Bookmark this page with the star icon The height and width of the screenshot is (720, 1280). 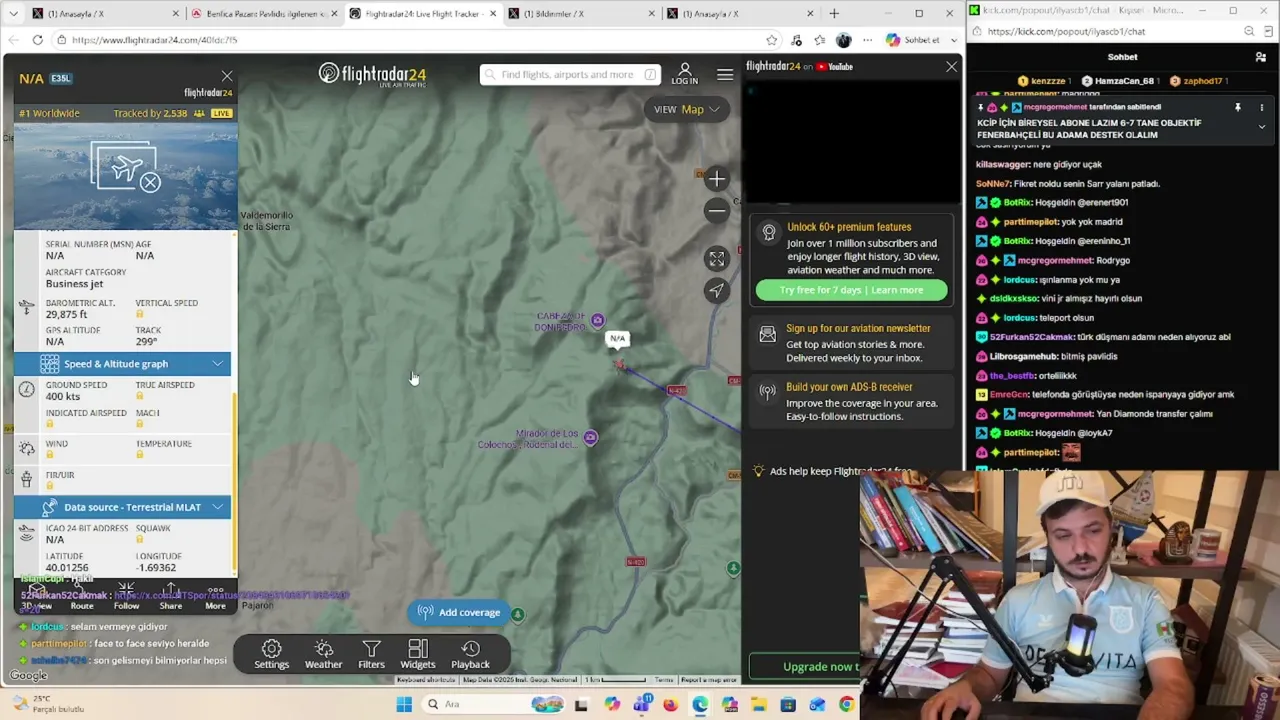click(x=772, y=40)
